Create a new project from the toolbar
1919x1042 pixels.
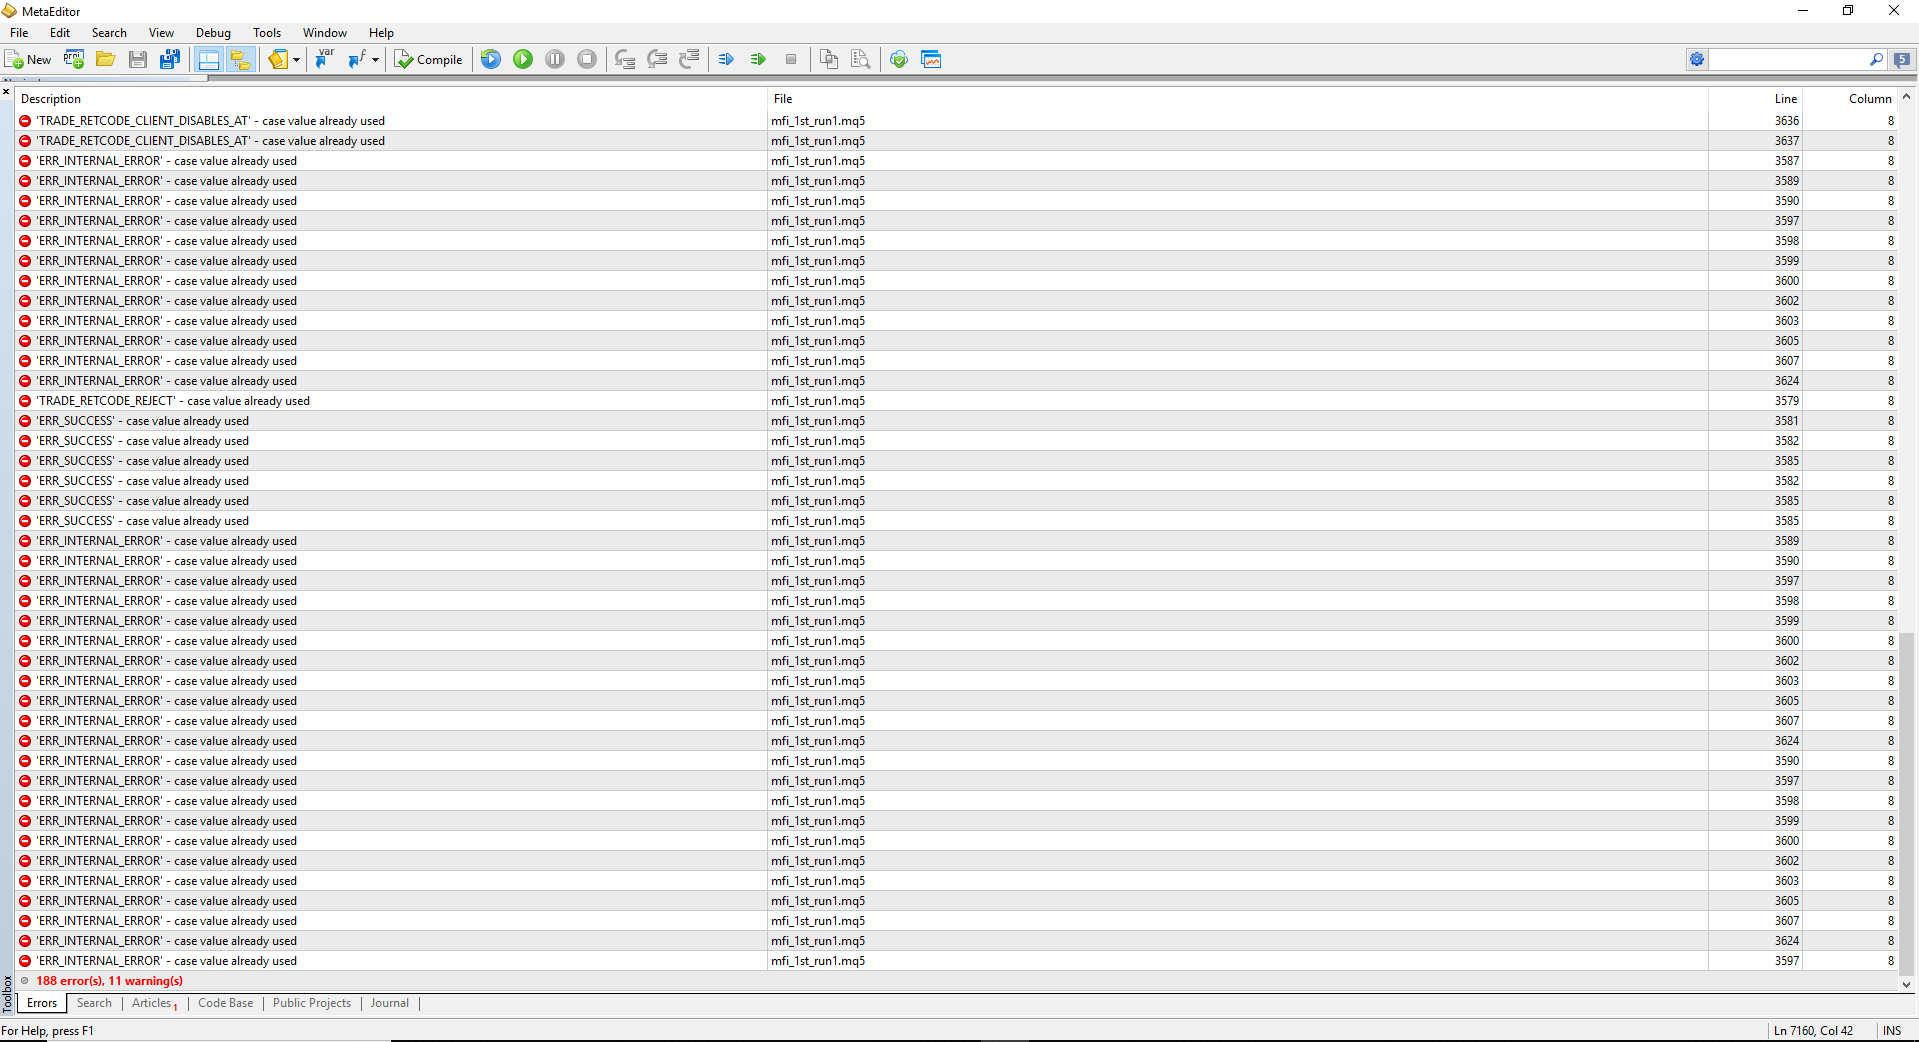74,60
